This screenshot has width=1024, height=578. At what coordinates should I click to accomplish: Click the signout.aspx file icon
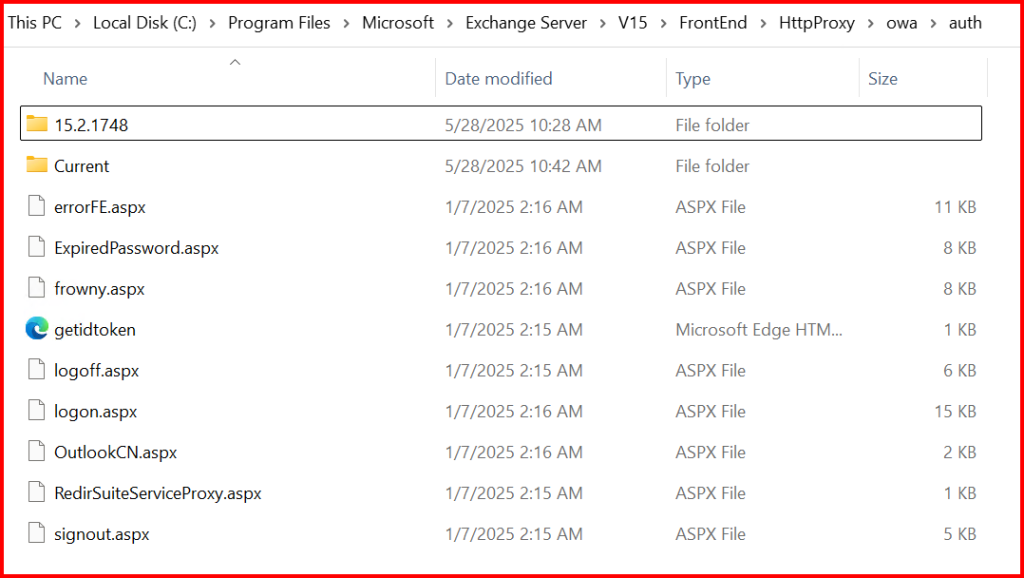tap(37, 534)
